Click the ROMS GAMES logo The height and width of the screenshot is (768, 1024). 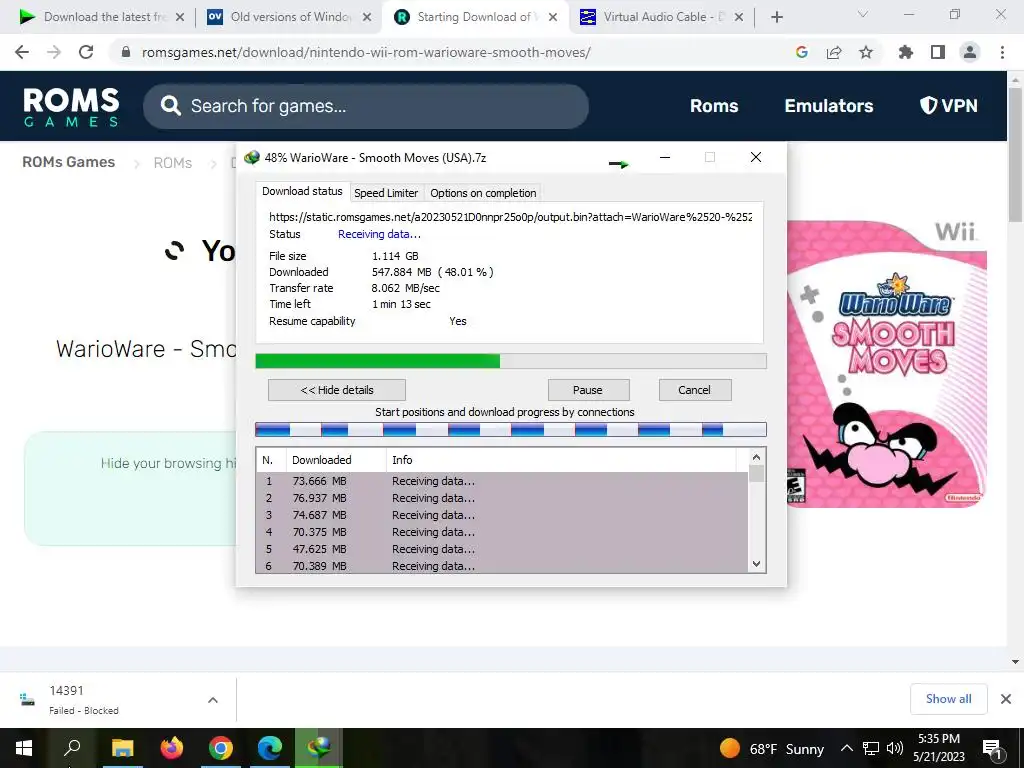click(71, 106)
